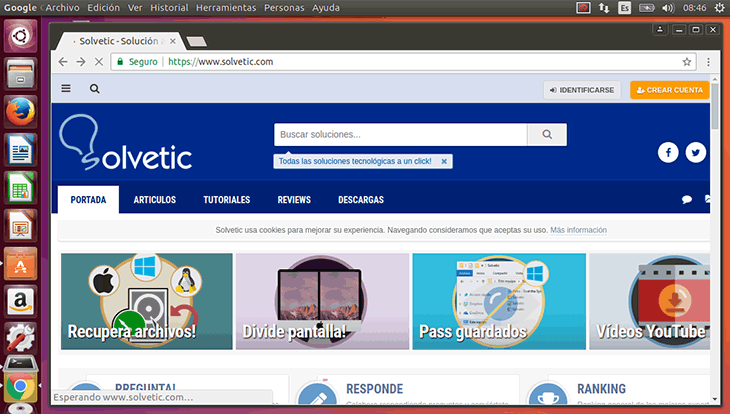
Task: Launch Firefox from the dock
Action: pyautogui.click(x=20, y=112)
